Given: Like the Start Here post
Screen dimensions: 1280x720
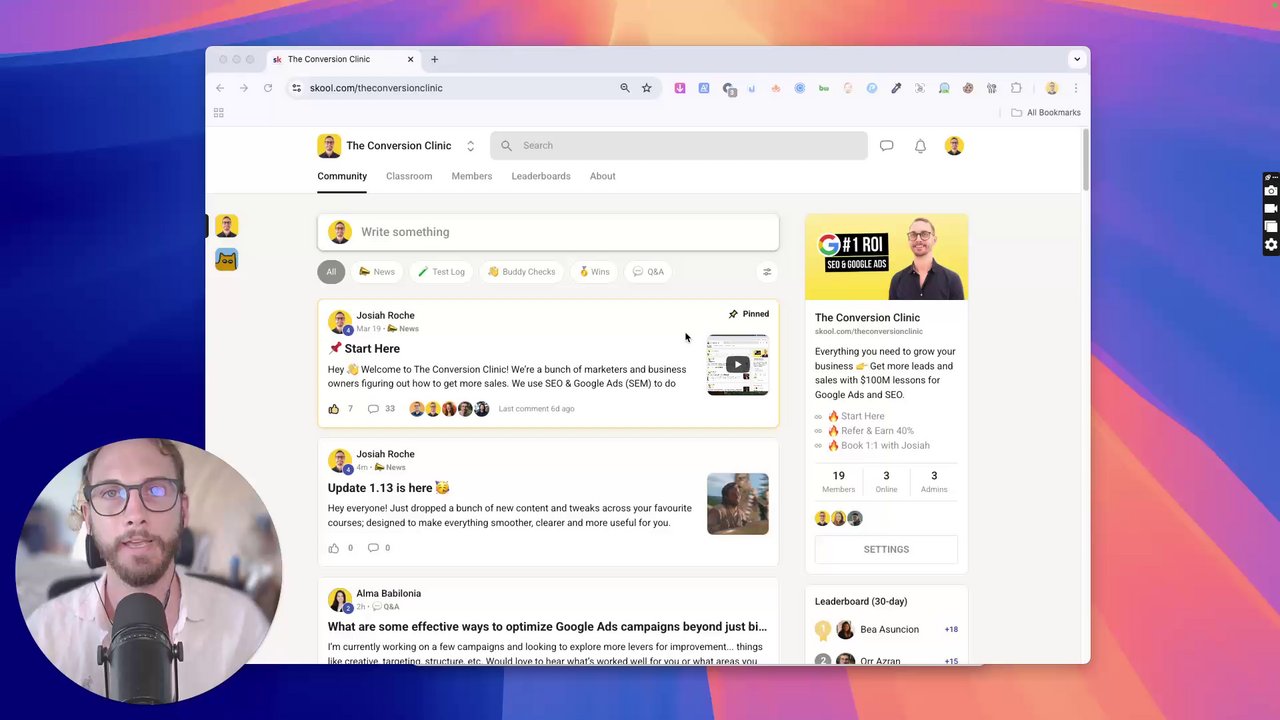Looking at the screenshot, I should [x=334, y=409].
